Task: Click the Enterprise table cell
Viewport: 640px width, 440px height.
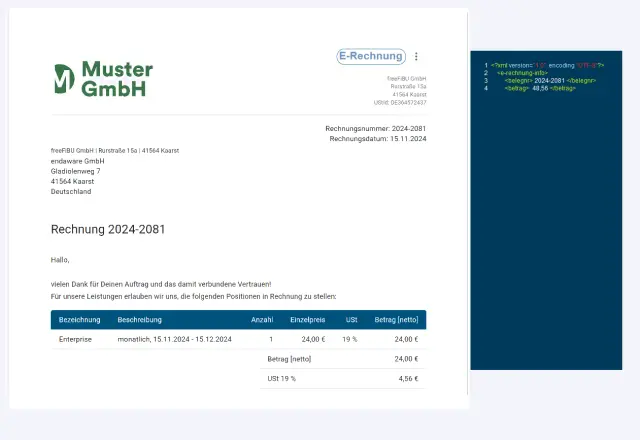Action: pyautogui.click(x=76, y=340)
